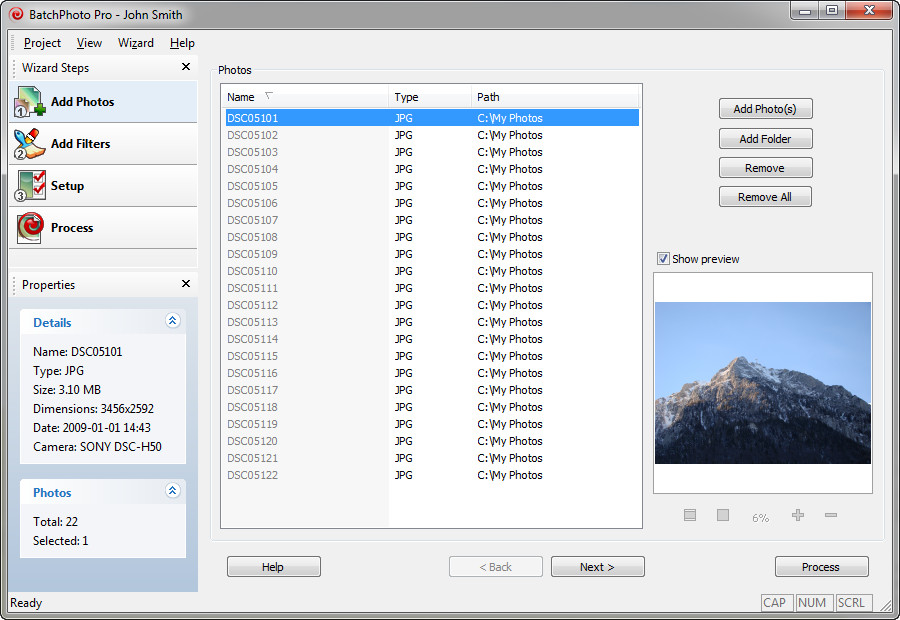Viewport: 900px width, 620px height.
Task: Open the Wizard menu
Action: tap(135, 43)
